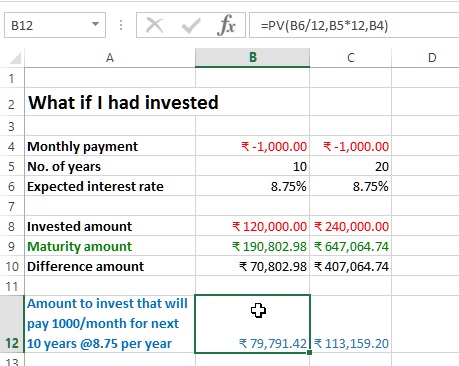
Task: Select cell B5 with value 10
Action: click(x=253, y=166)
